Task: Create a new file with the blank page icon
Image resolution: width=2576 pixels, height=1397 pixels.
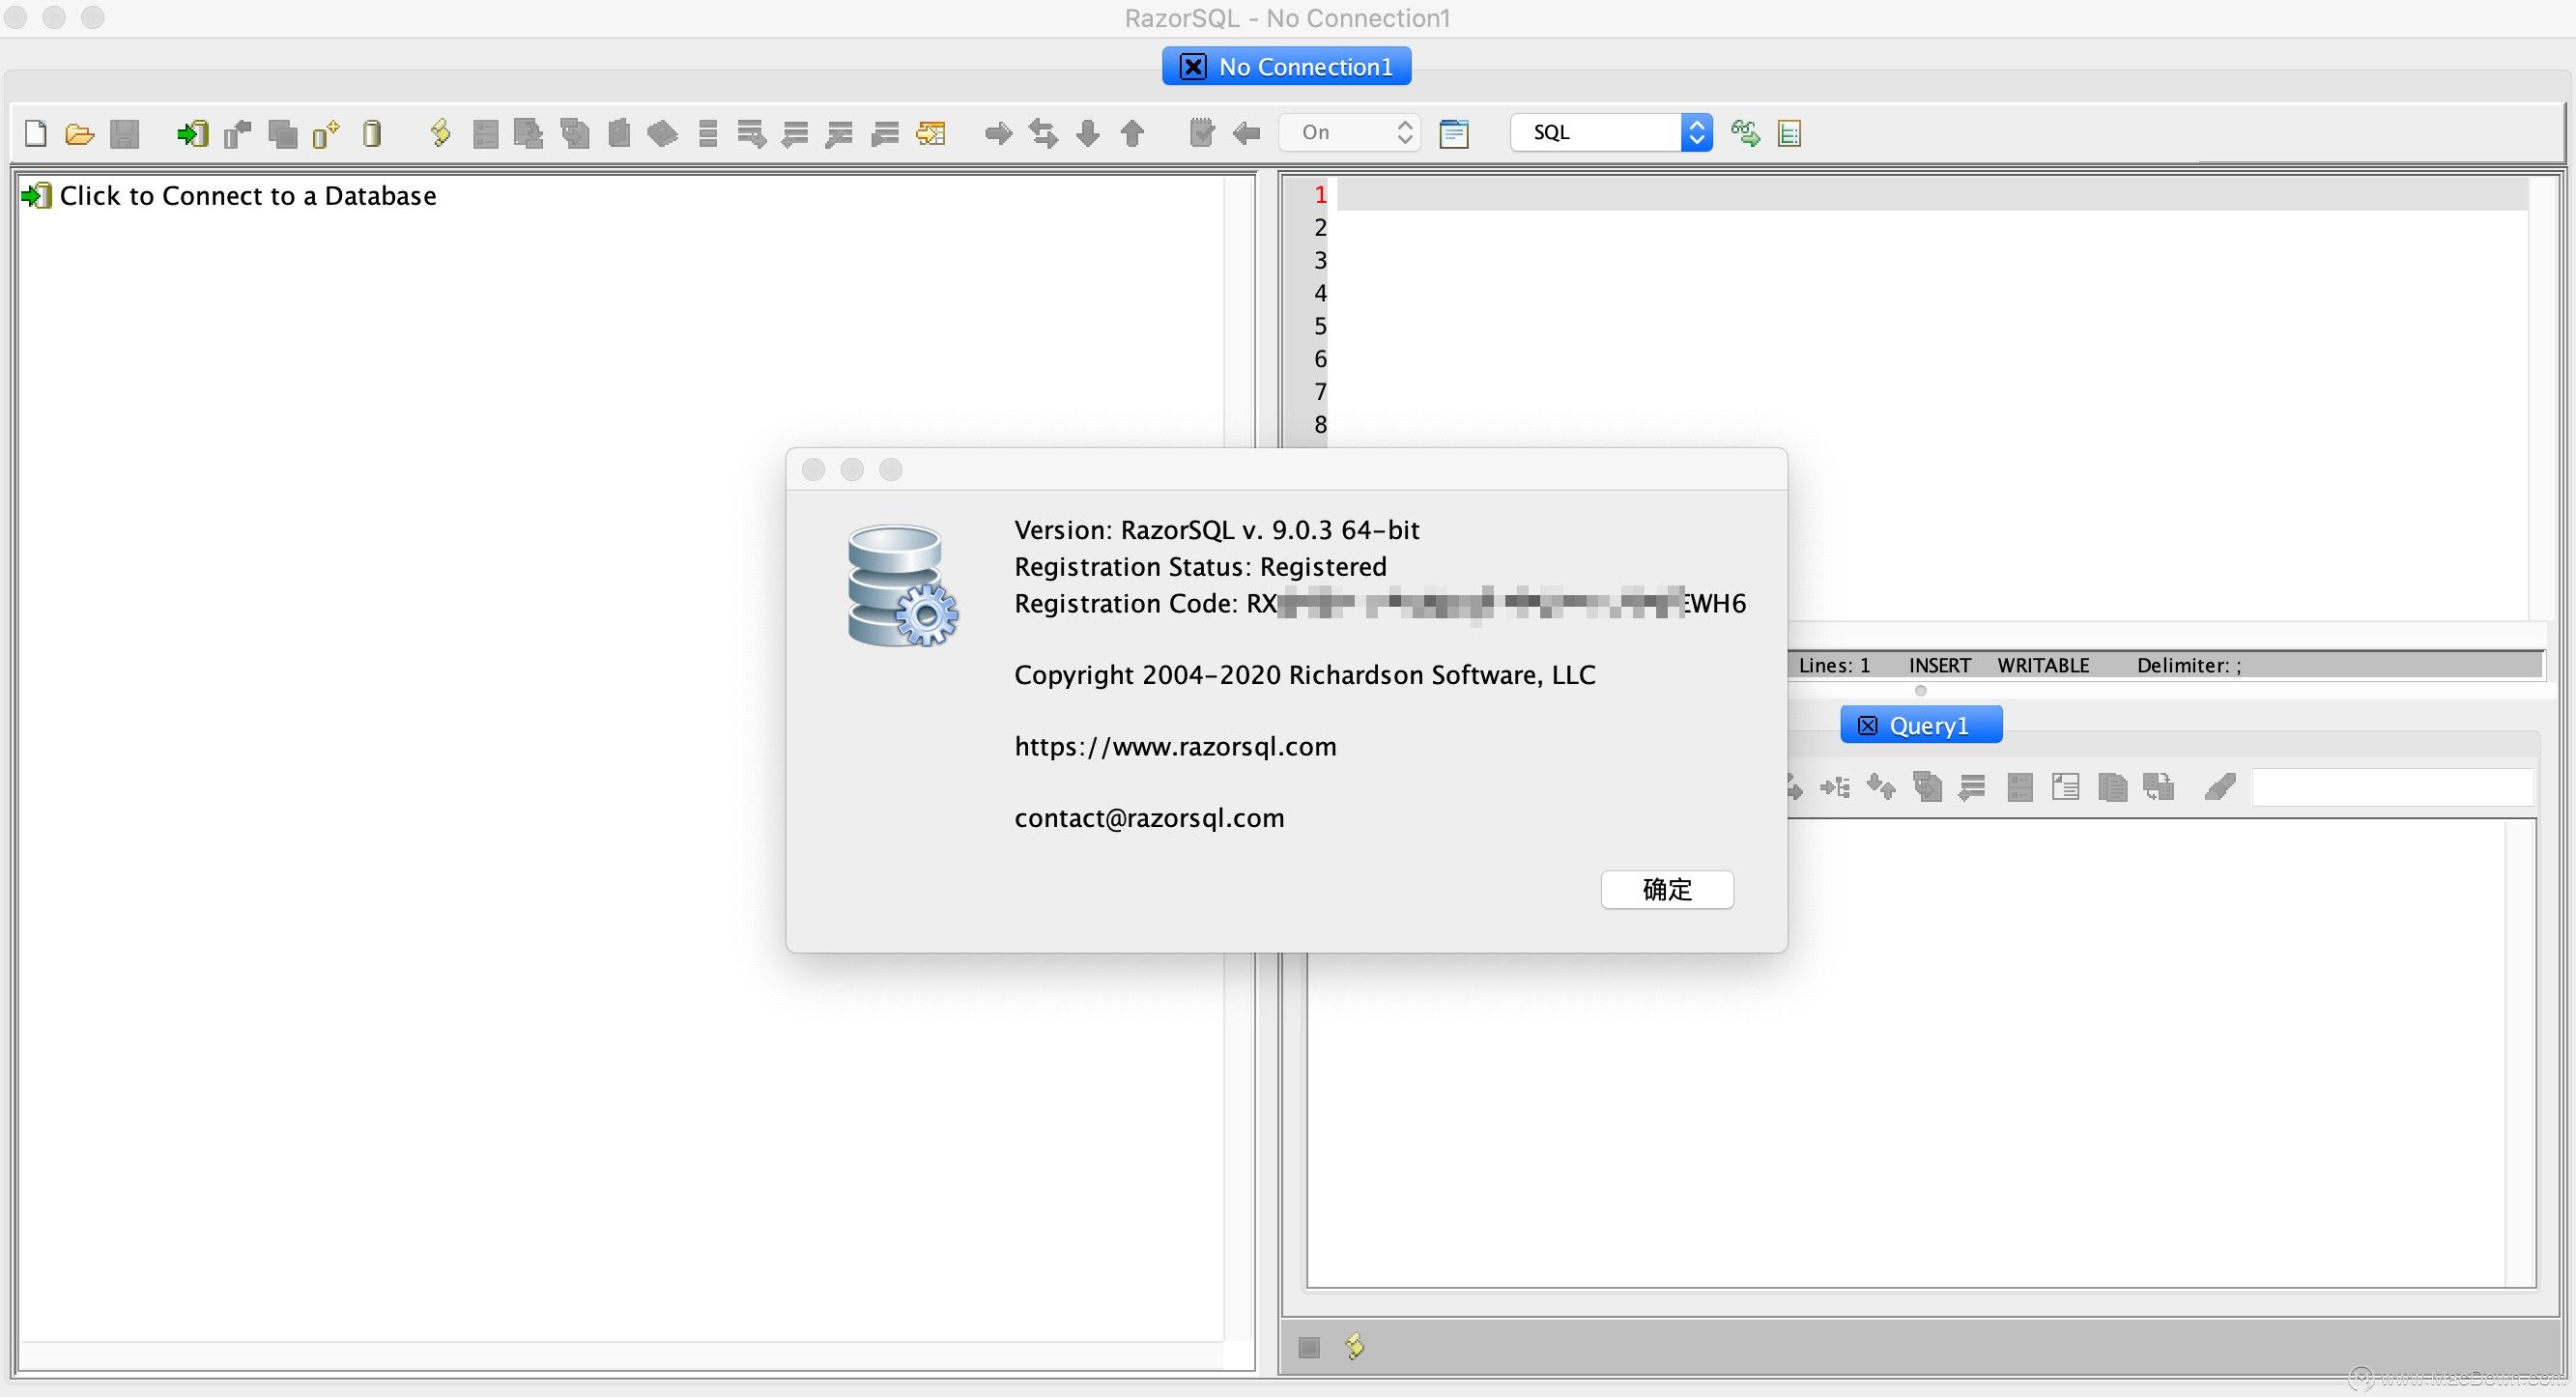Action: (36, 133)
